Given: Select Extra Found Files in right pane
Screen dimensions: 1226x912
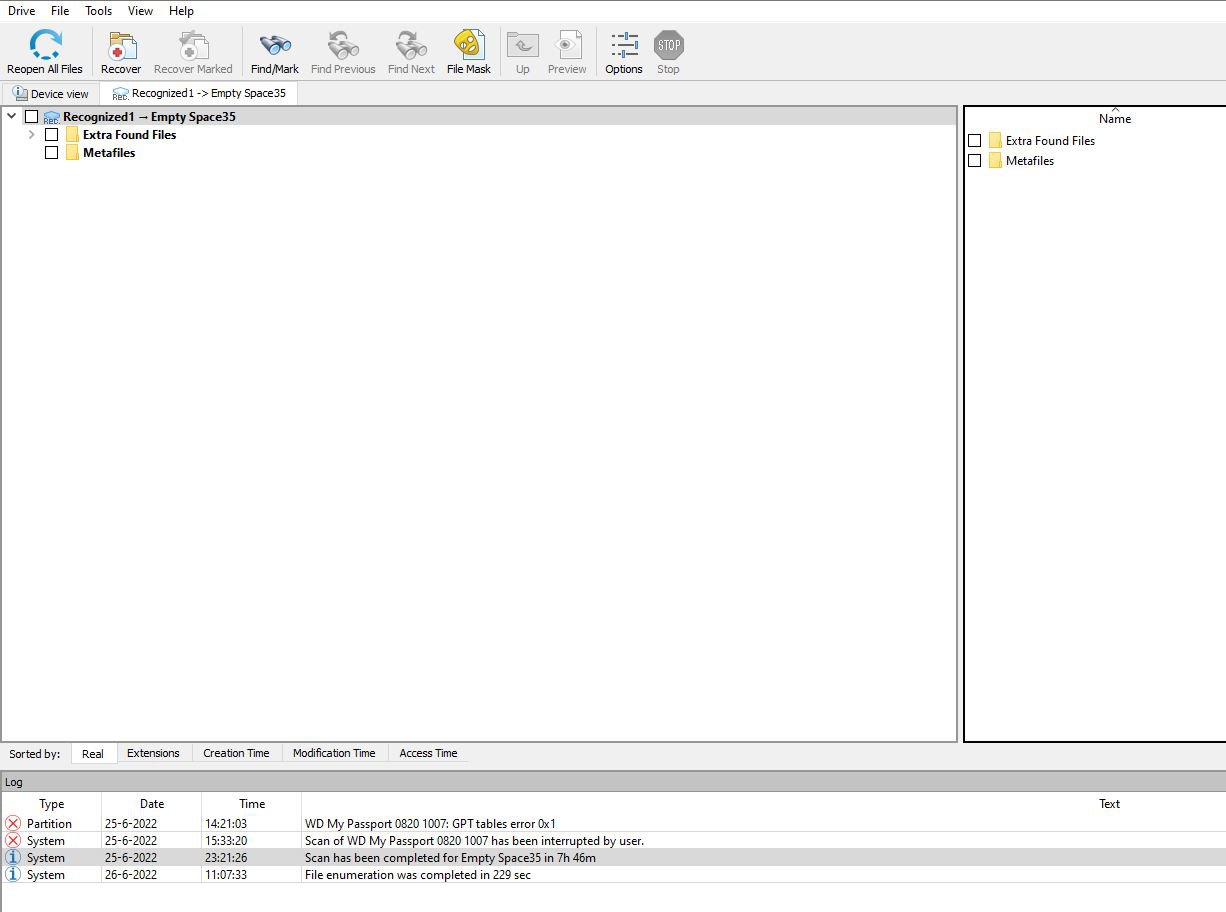Looking at the screenshot, I should point(1050,141).
